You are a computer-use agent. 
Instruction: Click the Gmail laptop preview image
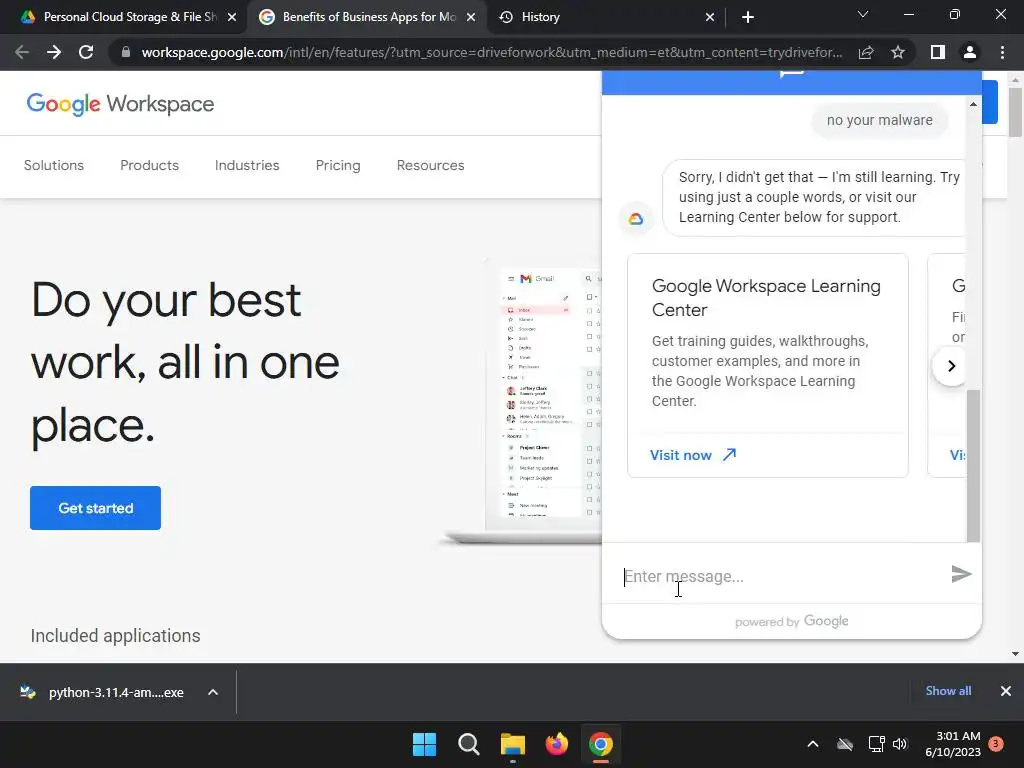click(522, 402)
